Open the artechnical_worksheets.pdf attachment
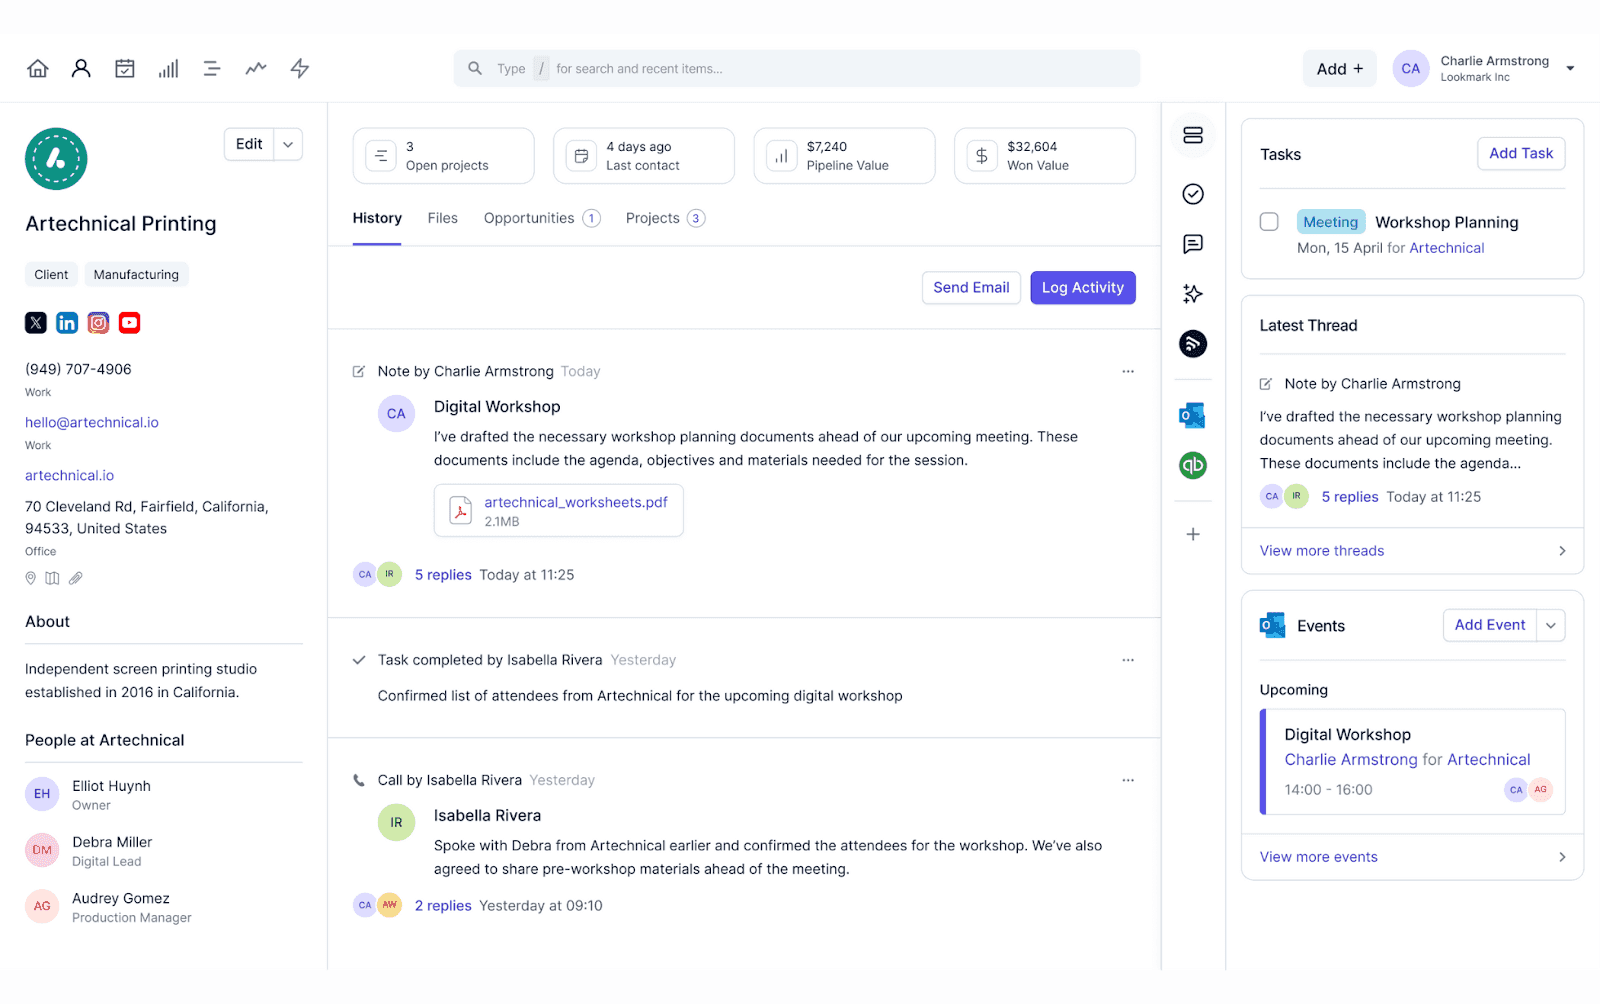1600x1004 pixels. [576, 502]
